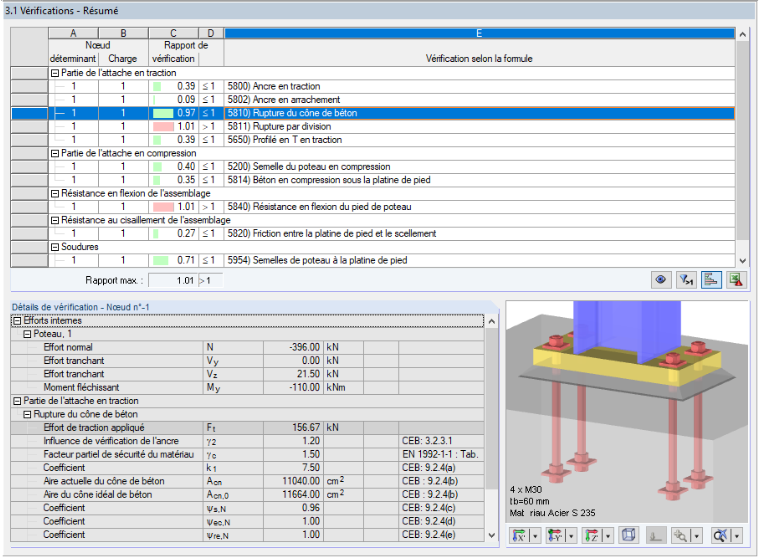Select row '5811) Rupture par division'
760x558 pixels.
pyautogui.click(x=373, y=127)
